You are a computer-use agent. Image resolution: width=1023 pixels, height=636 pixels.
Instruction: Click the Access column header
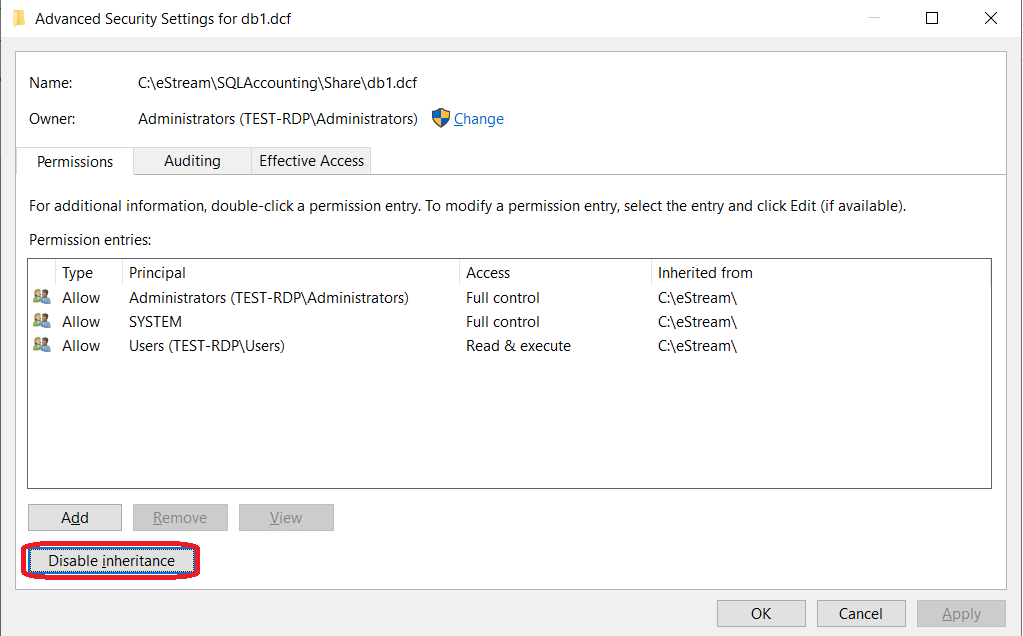click(x=488, y=273)
